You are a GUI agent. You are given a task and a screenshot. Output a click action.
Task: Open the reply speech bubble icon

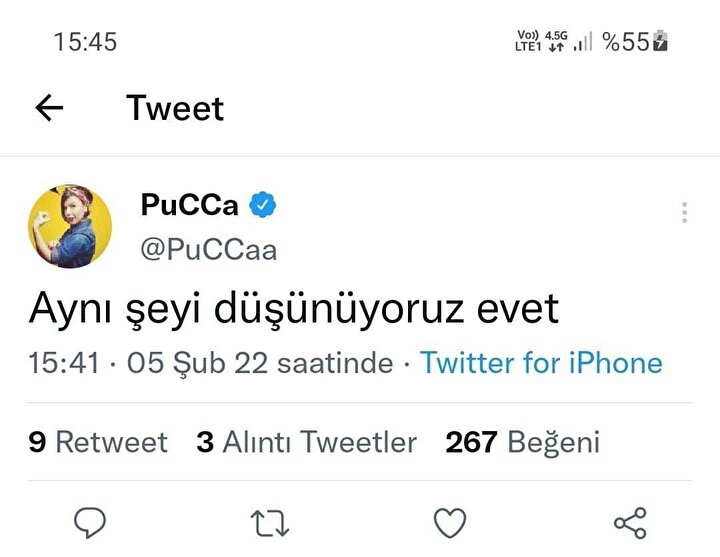(x=90, y=523)
